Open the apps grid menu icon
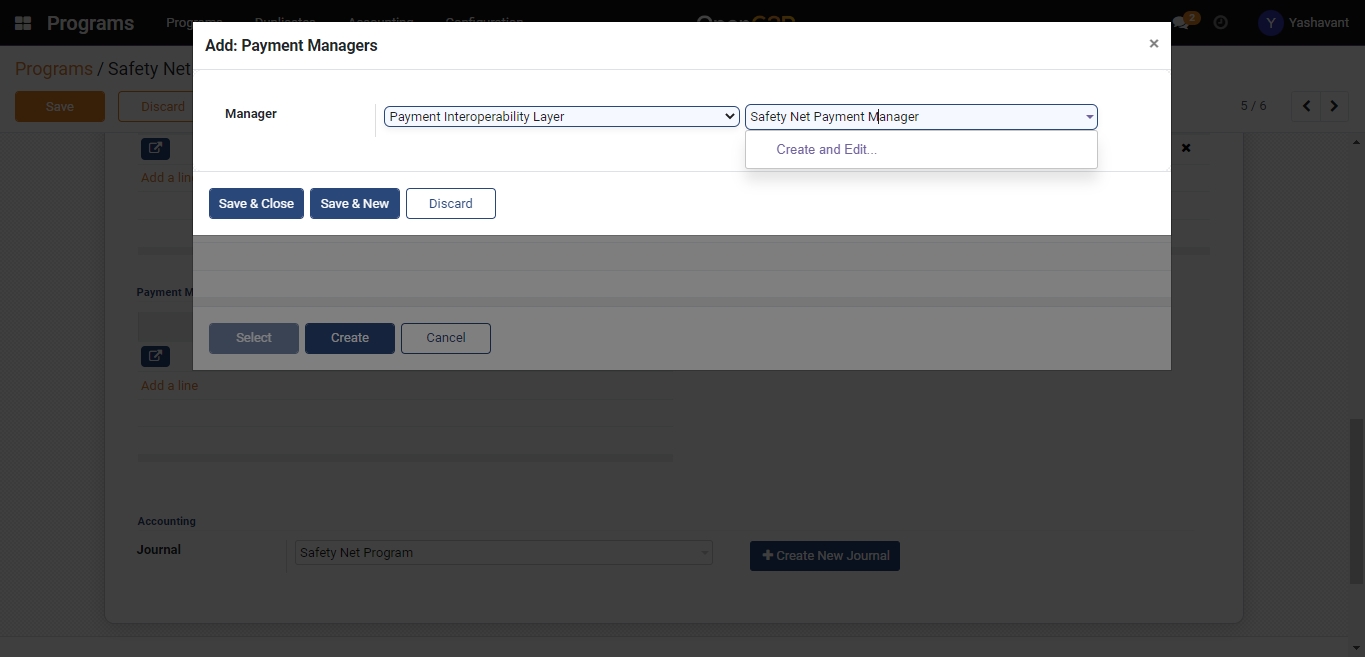1365x657 pixels. 23,23
